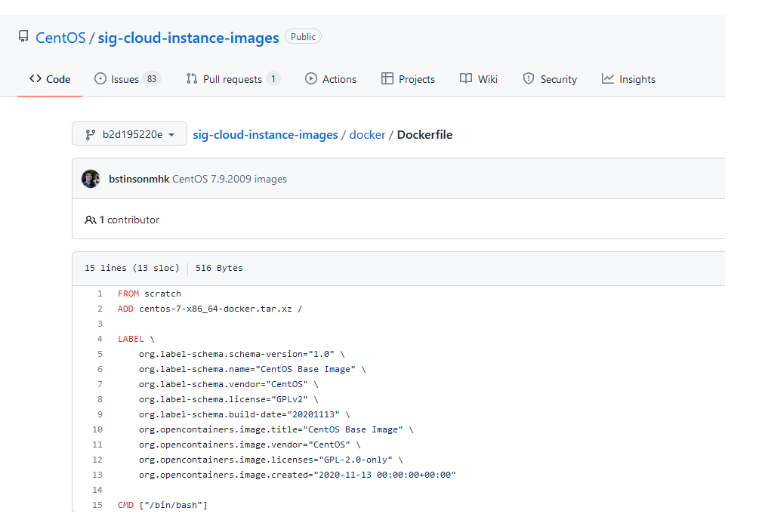Click the Issues count badge 83
The height and width of the screenshot is (517, 761).
click(x=152, y=79)
